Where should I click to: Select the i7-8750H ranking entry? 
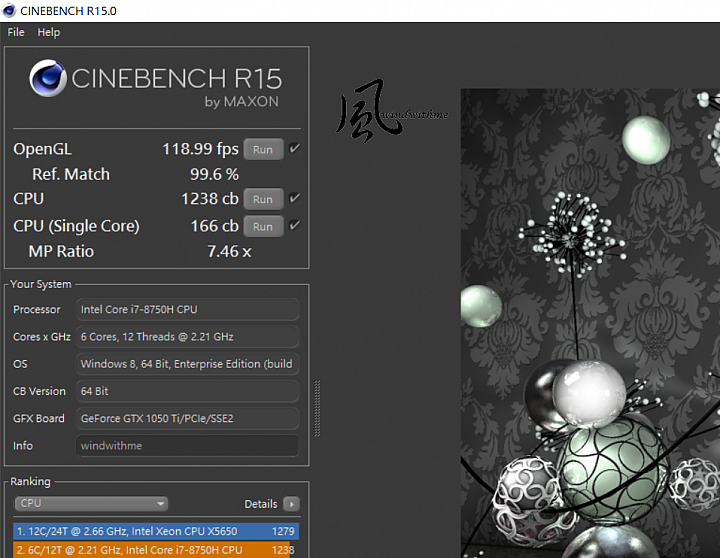point(156,549)
